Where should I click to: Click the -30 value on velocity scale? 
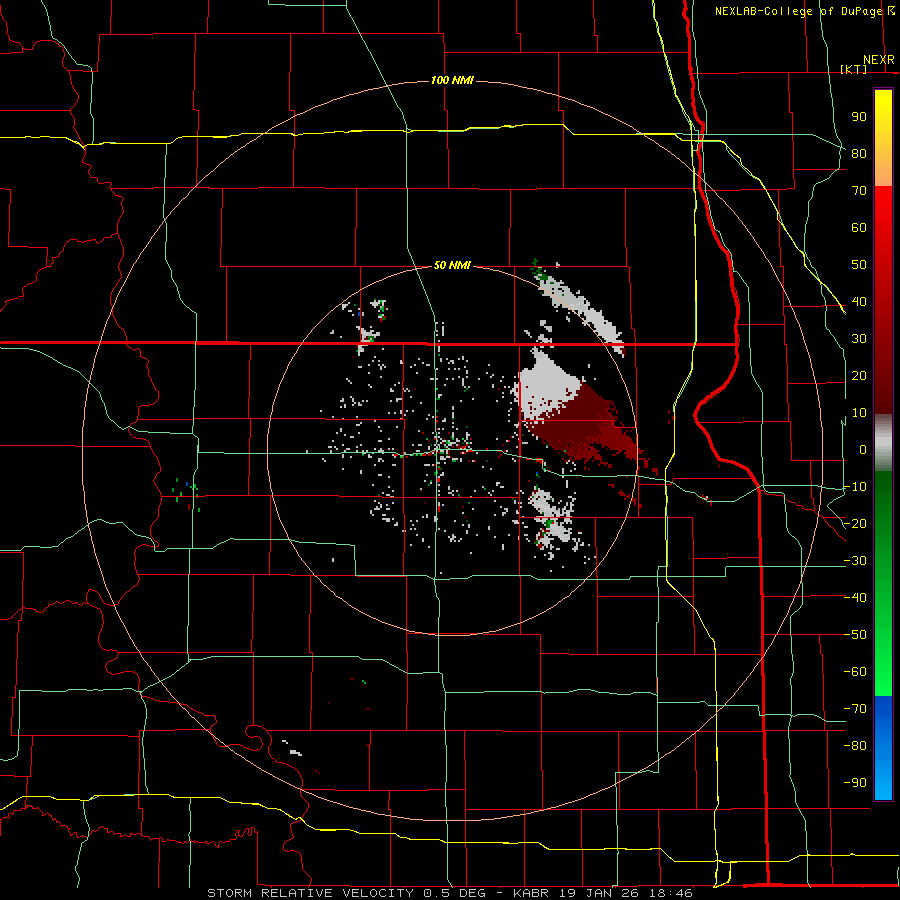click(855, 561)
